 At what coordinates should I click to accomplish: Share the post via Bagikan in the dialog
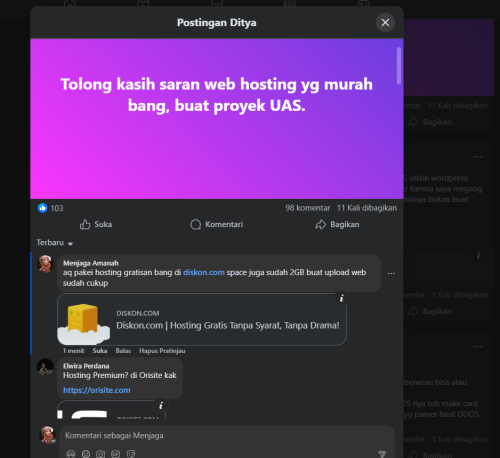coord(337,224)
